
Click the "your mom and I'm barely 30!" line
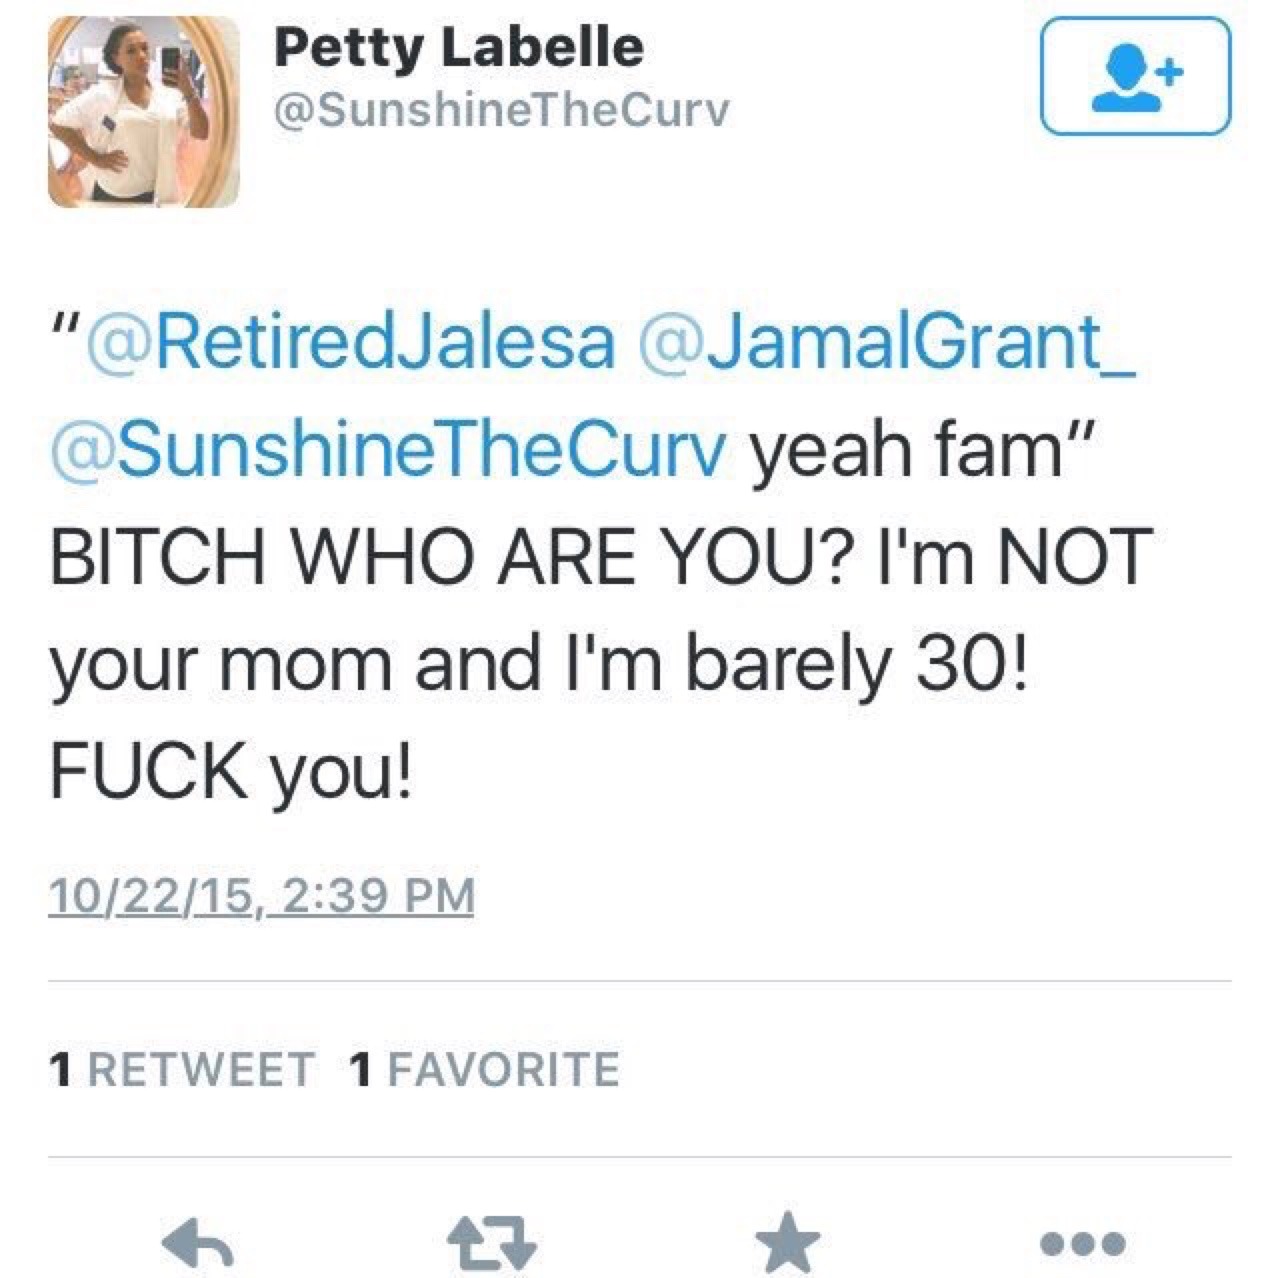click(538, 664)
